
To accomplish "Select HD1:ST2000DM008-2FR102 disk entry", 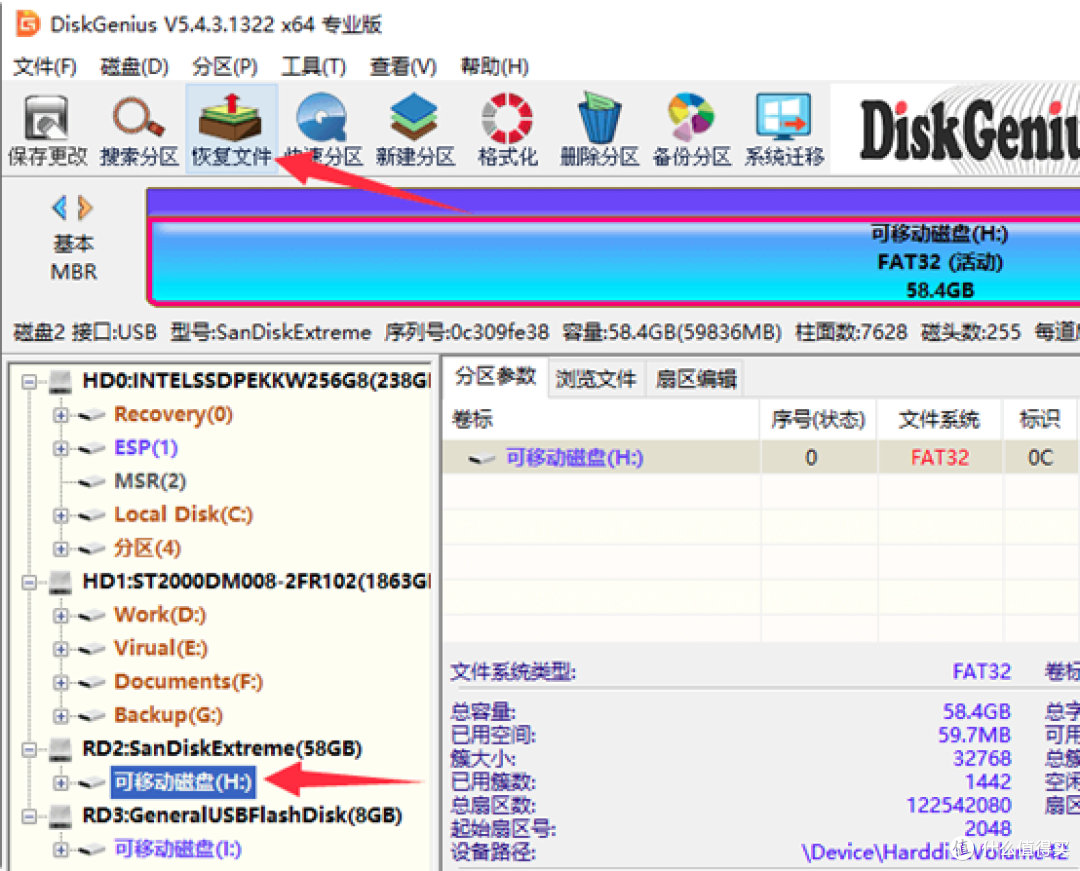I will pos(256,582).
